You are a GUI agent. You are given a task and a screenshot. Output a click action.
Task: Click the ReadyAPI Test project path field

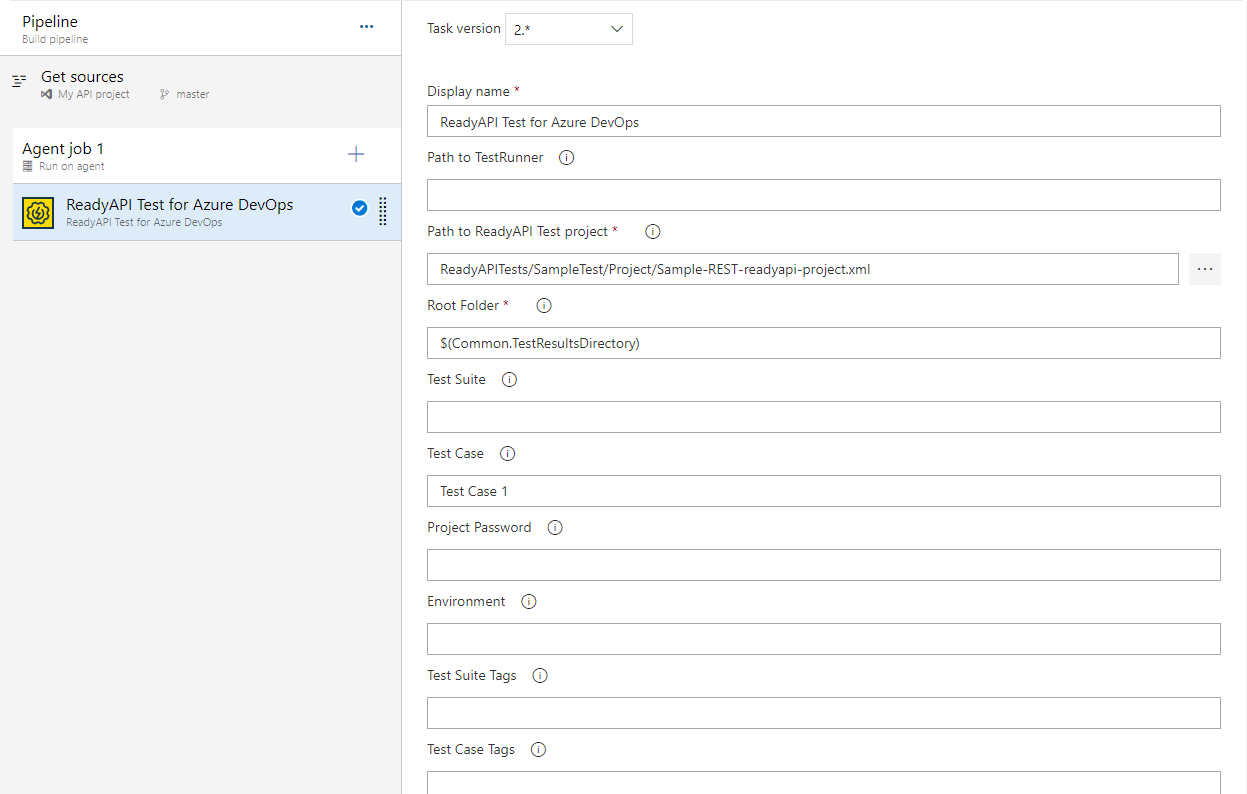[803, 269]
